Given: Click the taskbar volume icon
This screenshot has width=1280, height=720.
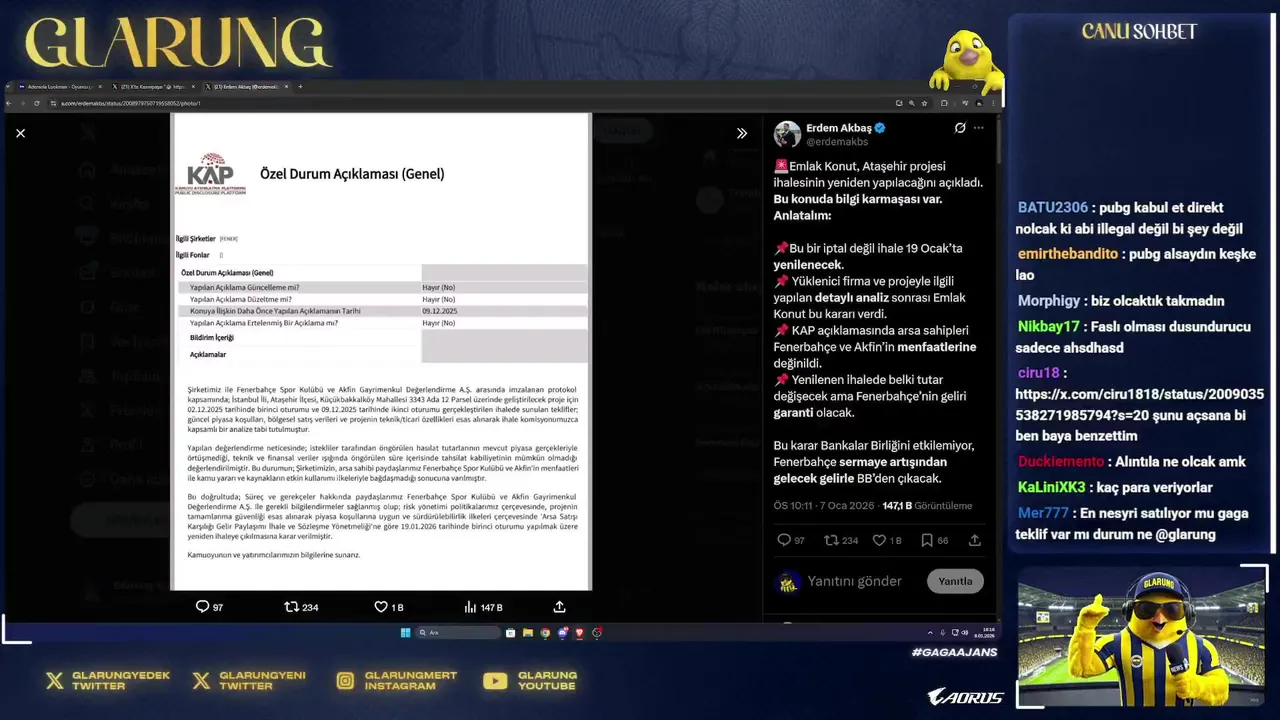Looking at the screenshot, I should pos(965,632).
